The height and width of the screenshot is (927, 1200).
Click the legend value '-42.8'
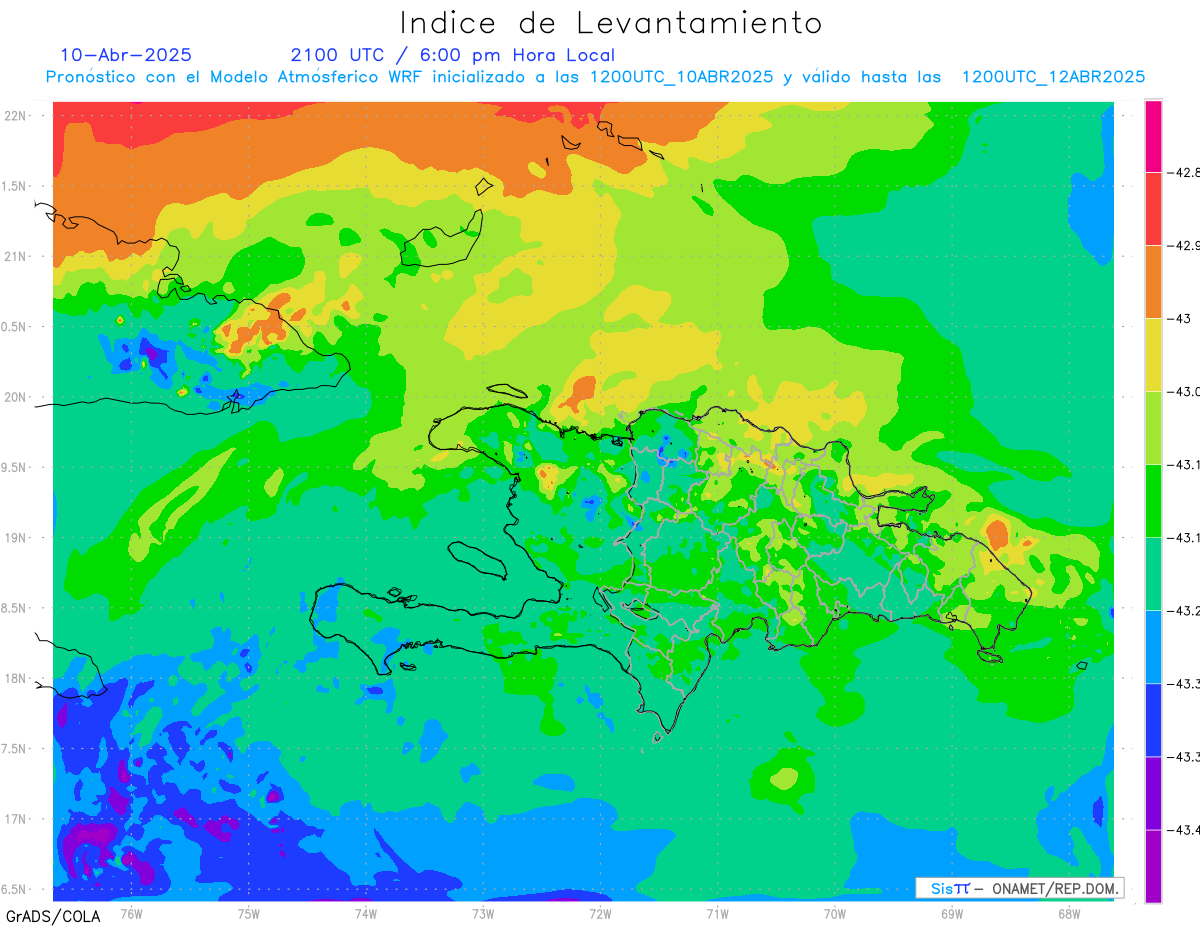coord(1186,173)
